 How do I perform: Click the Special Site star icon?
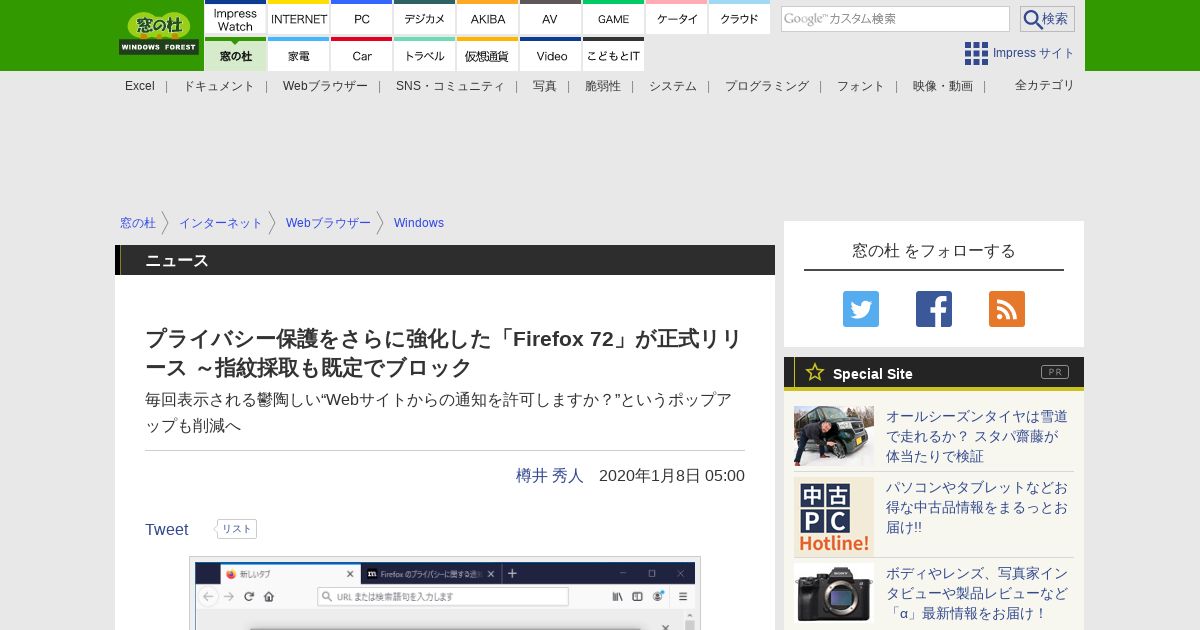815,373
